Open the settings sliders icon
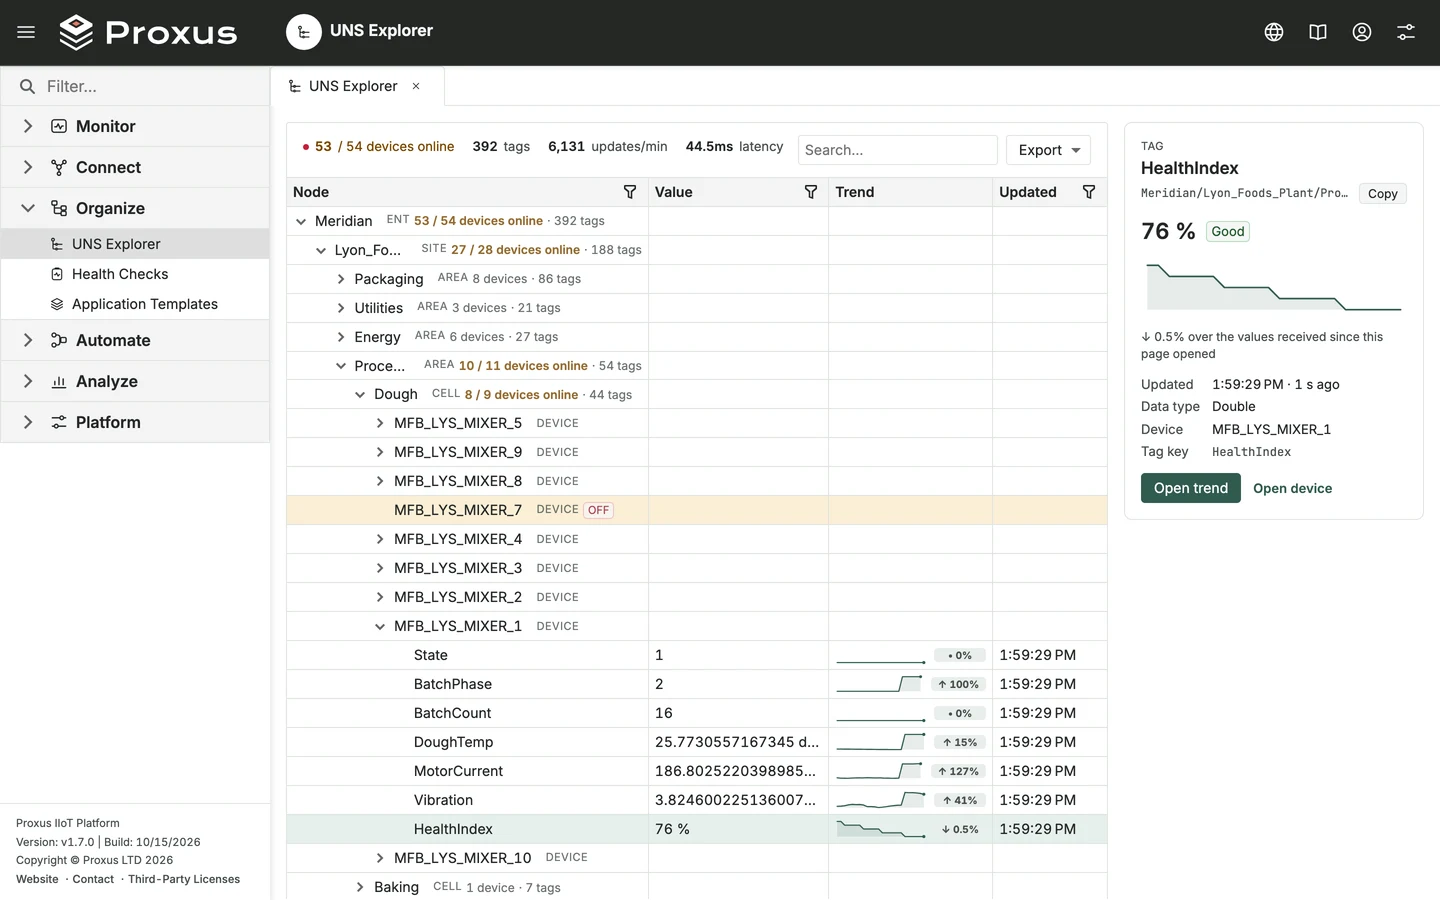 coord(1406,32)
